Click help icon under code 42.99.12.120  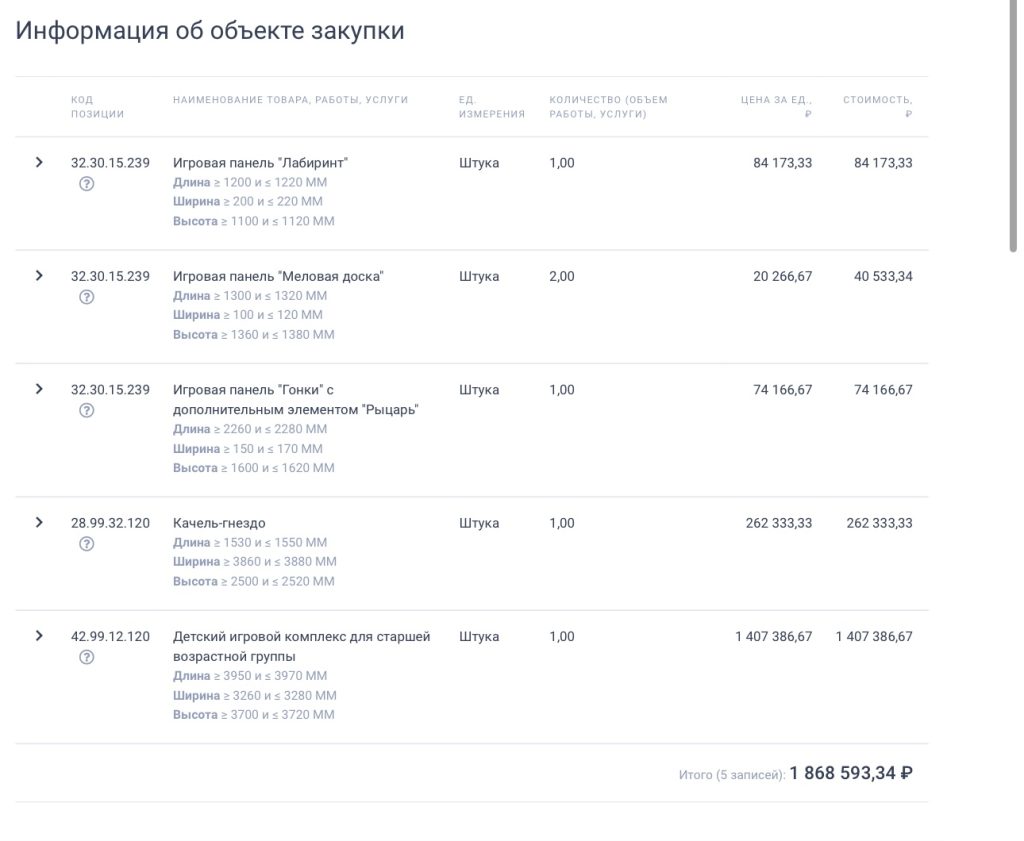(x=87, y=657)
